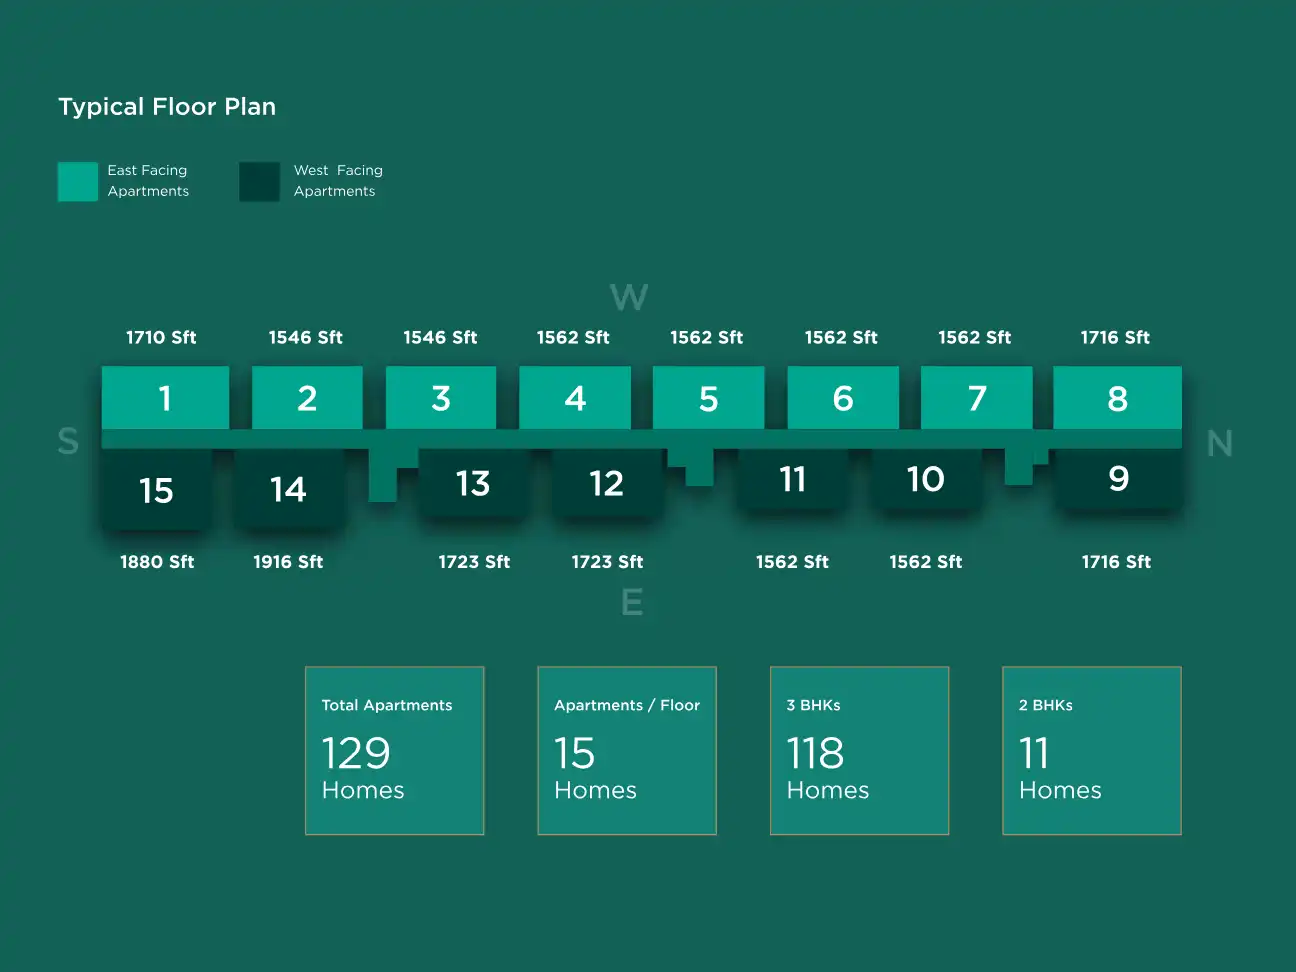Click the East Facing Apartments legend swatch
This screenshot has width=1296, height=972.
78,182
